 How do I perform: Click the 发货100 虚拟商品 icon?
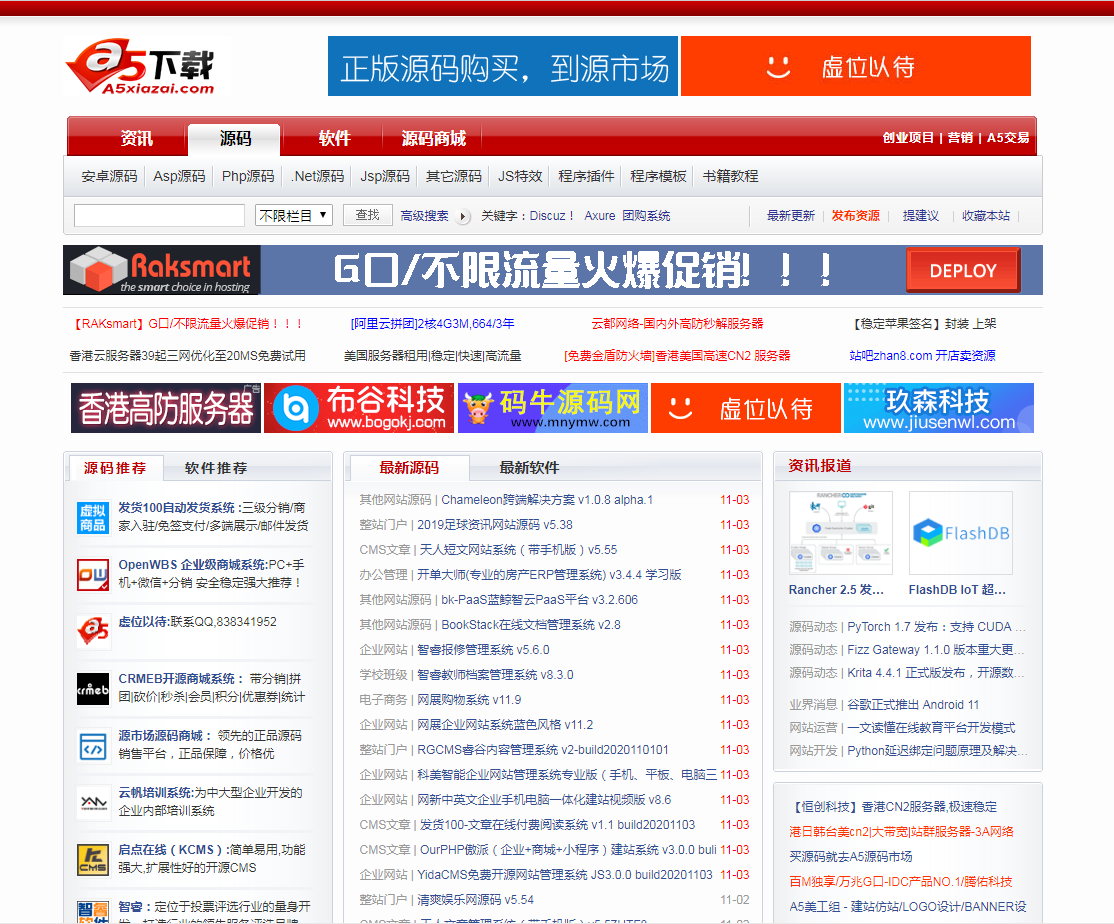click(93, 518)
